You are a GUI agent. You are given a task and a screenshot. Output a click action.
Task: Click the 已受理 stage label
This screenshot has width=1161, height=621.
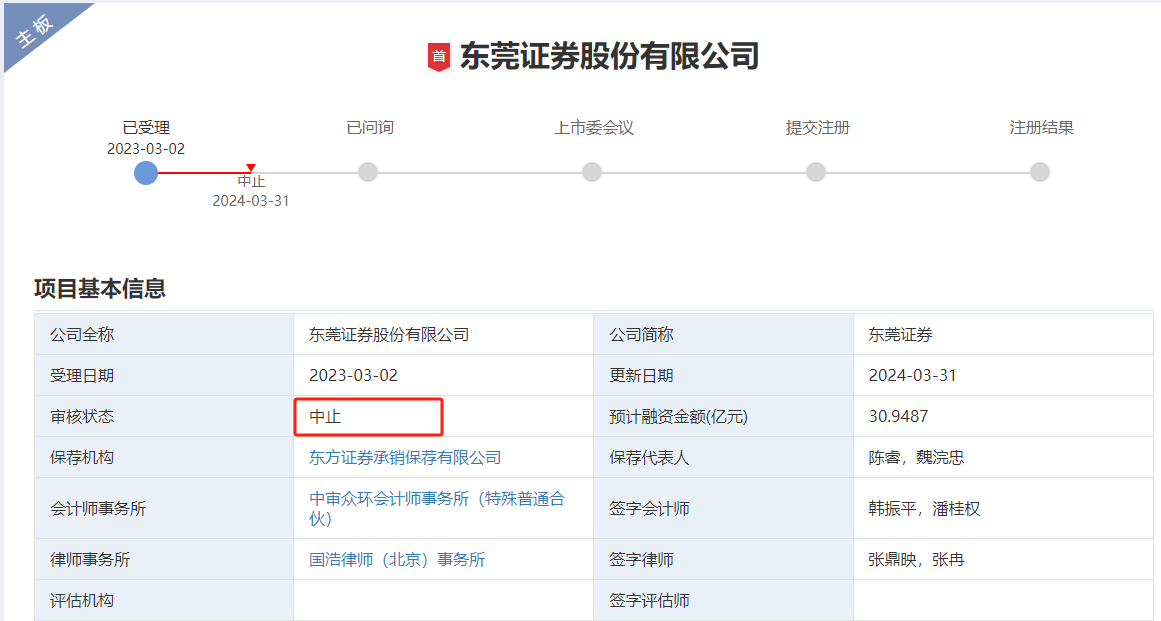(147, 127)
